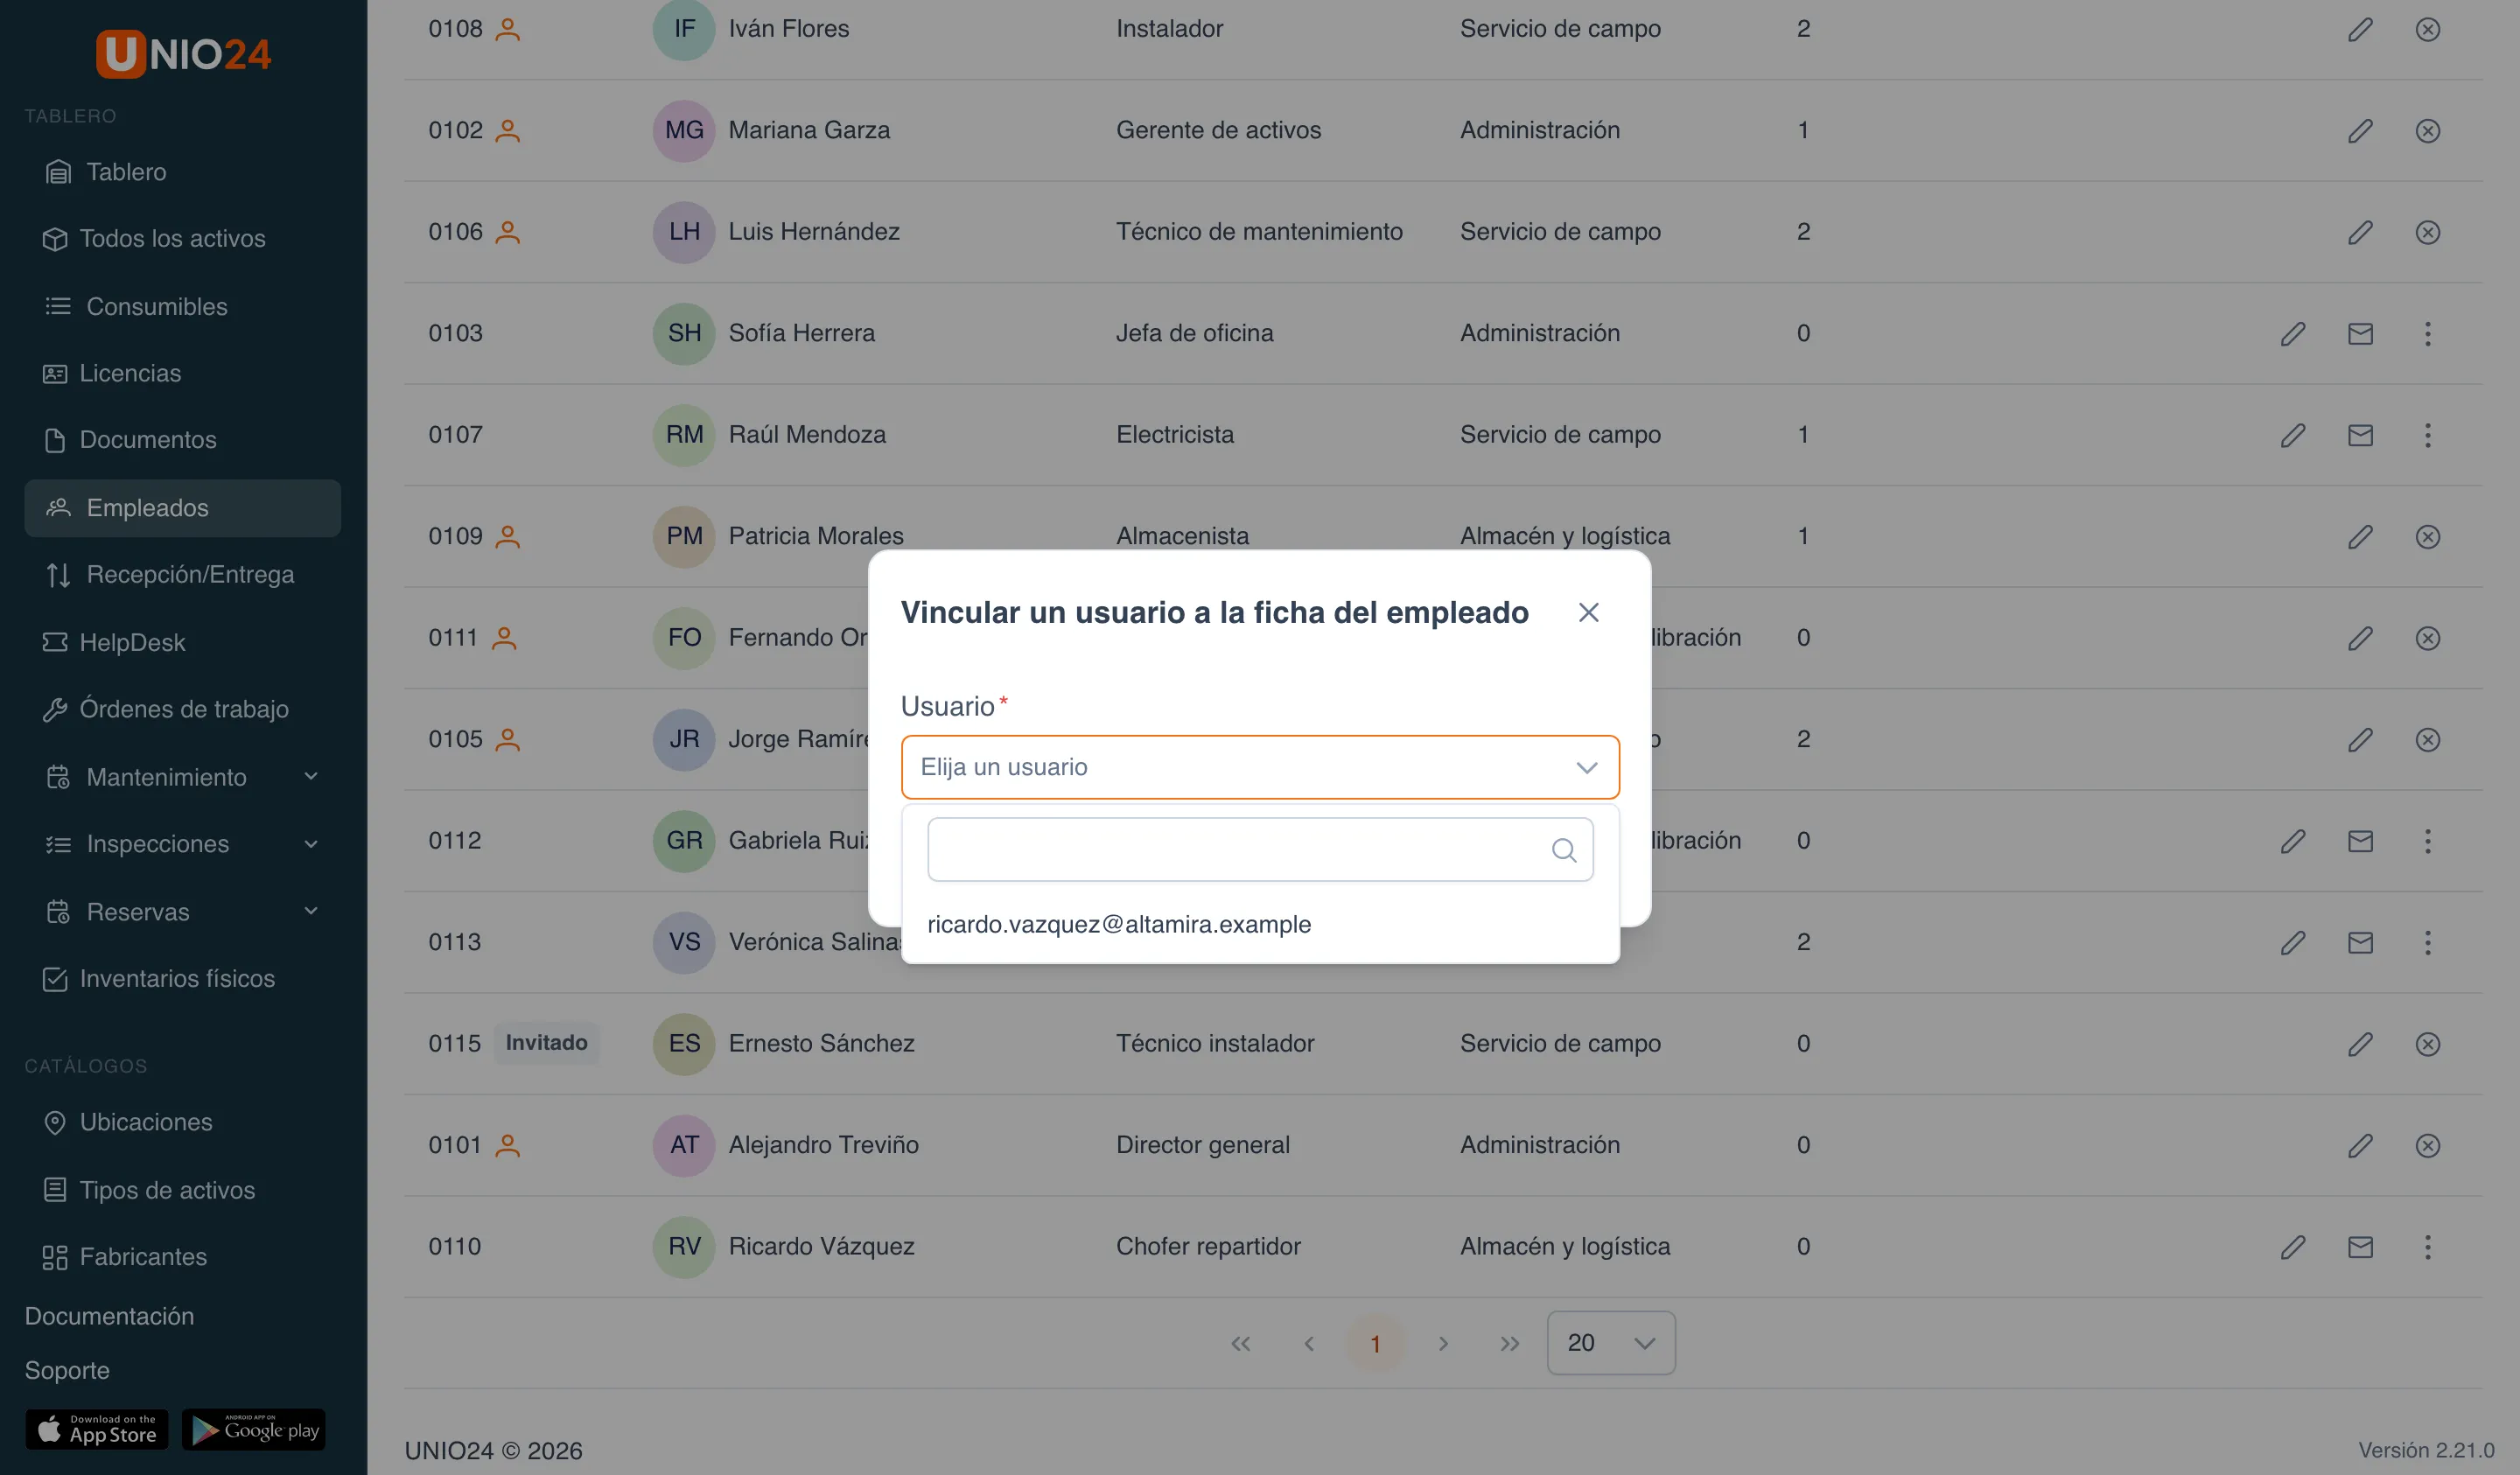Image resolution: width=2520 pixels, height=1475 pixels.
Task: Click the App Store download badge
Action: click(97, 1429)
